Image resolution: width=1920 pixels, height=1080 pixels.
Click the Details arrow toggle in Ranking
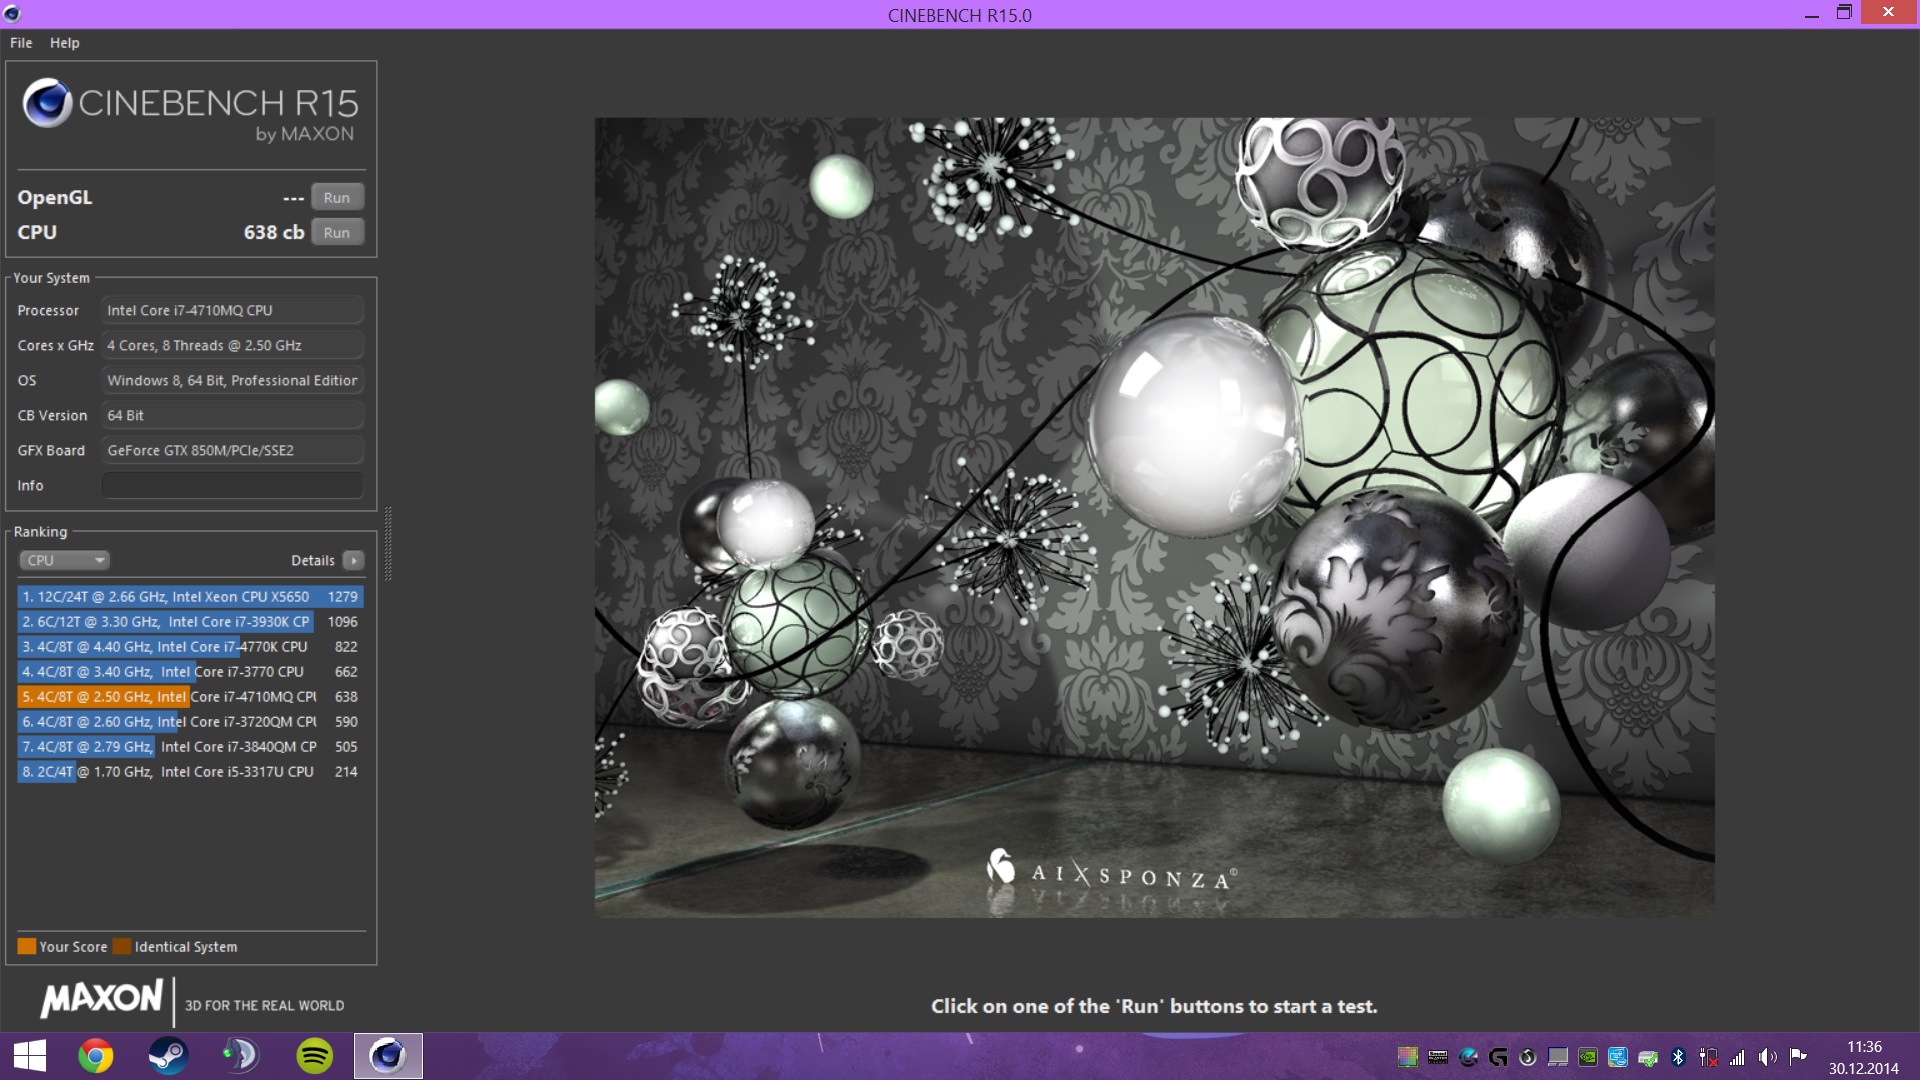[x=353, y=560]
